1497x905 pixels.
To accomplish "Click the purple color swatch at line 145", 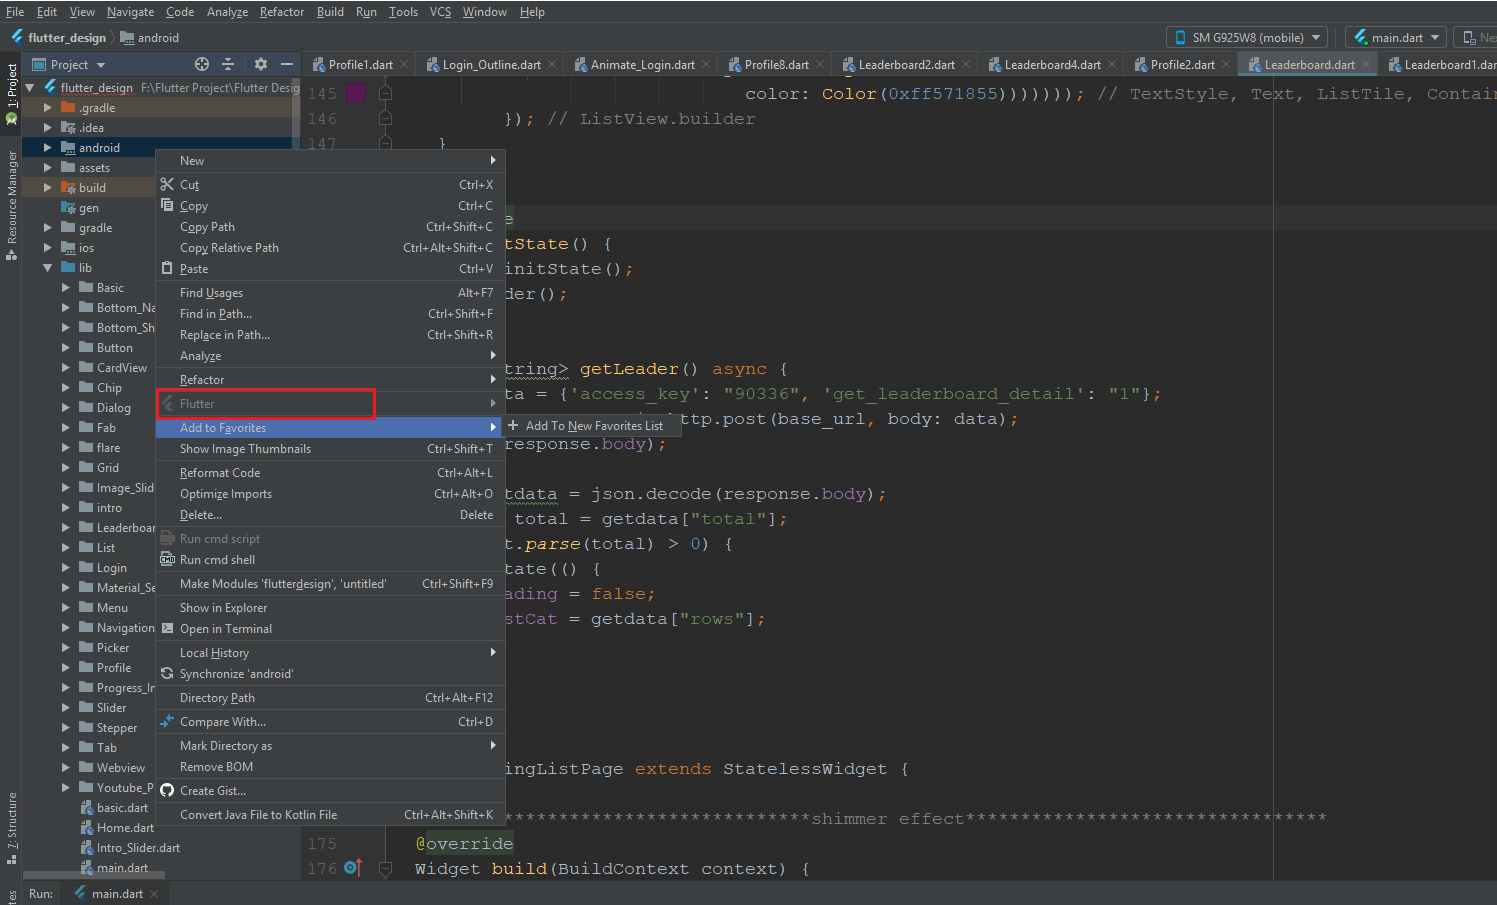I will pos(356,93).
